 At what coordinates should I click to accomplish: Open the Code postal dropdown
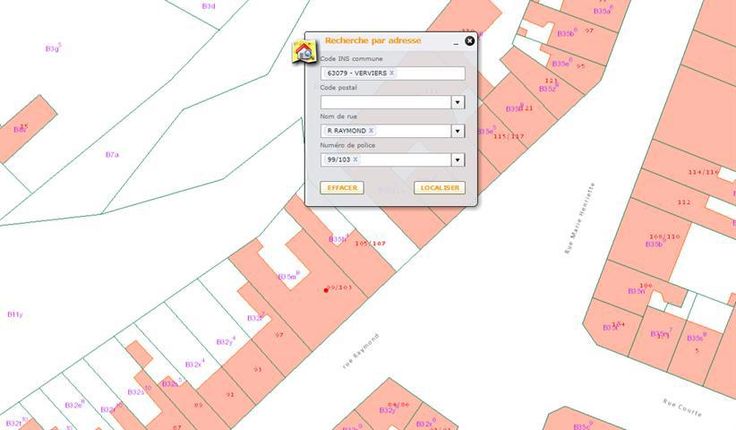(x=457, y=102)
